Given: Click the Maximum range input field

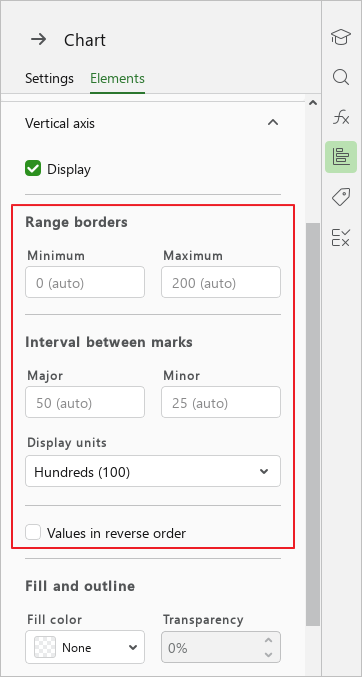Looking at the screenshot, I should (x=221, y=282).
